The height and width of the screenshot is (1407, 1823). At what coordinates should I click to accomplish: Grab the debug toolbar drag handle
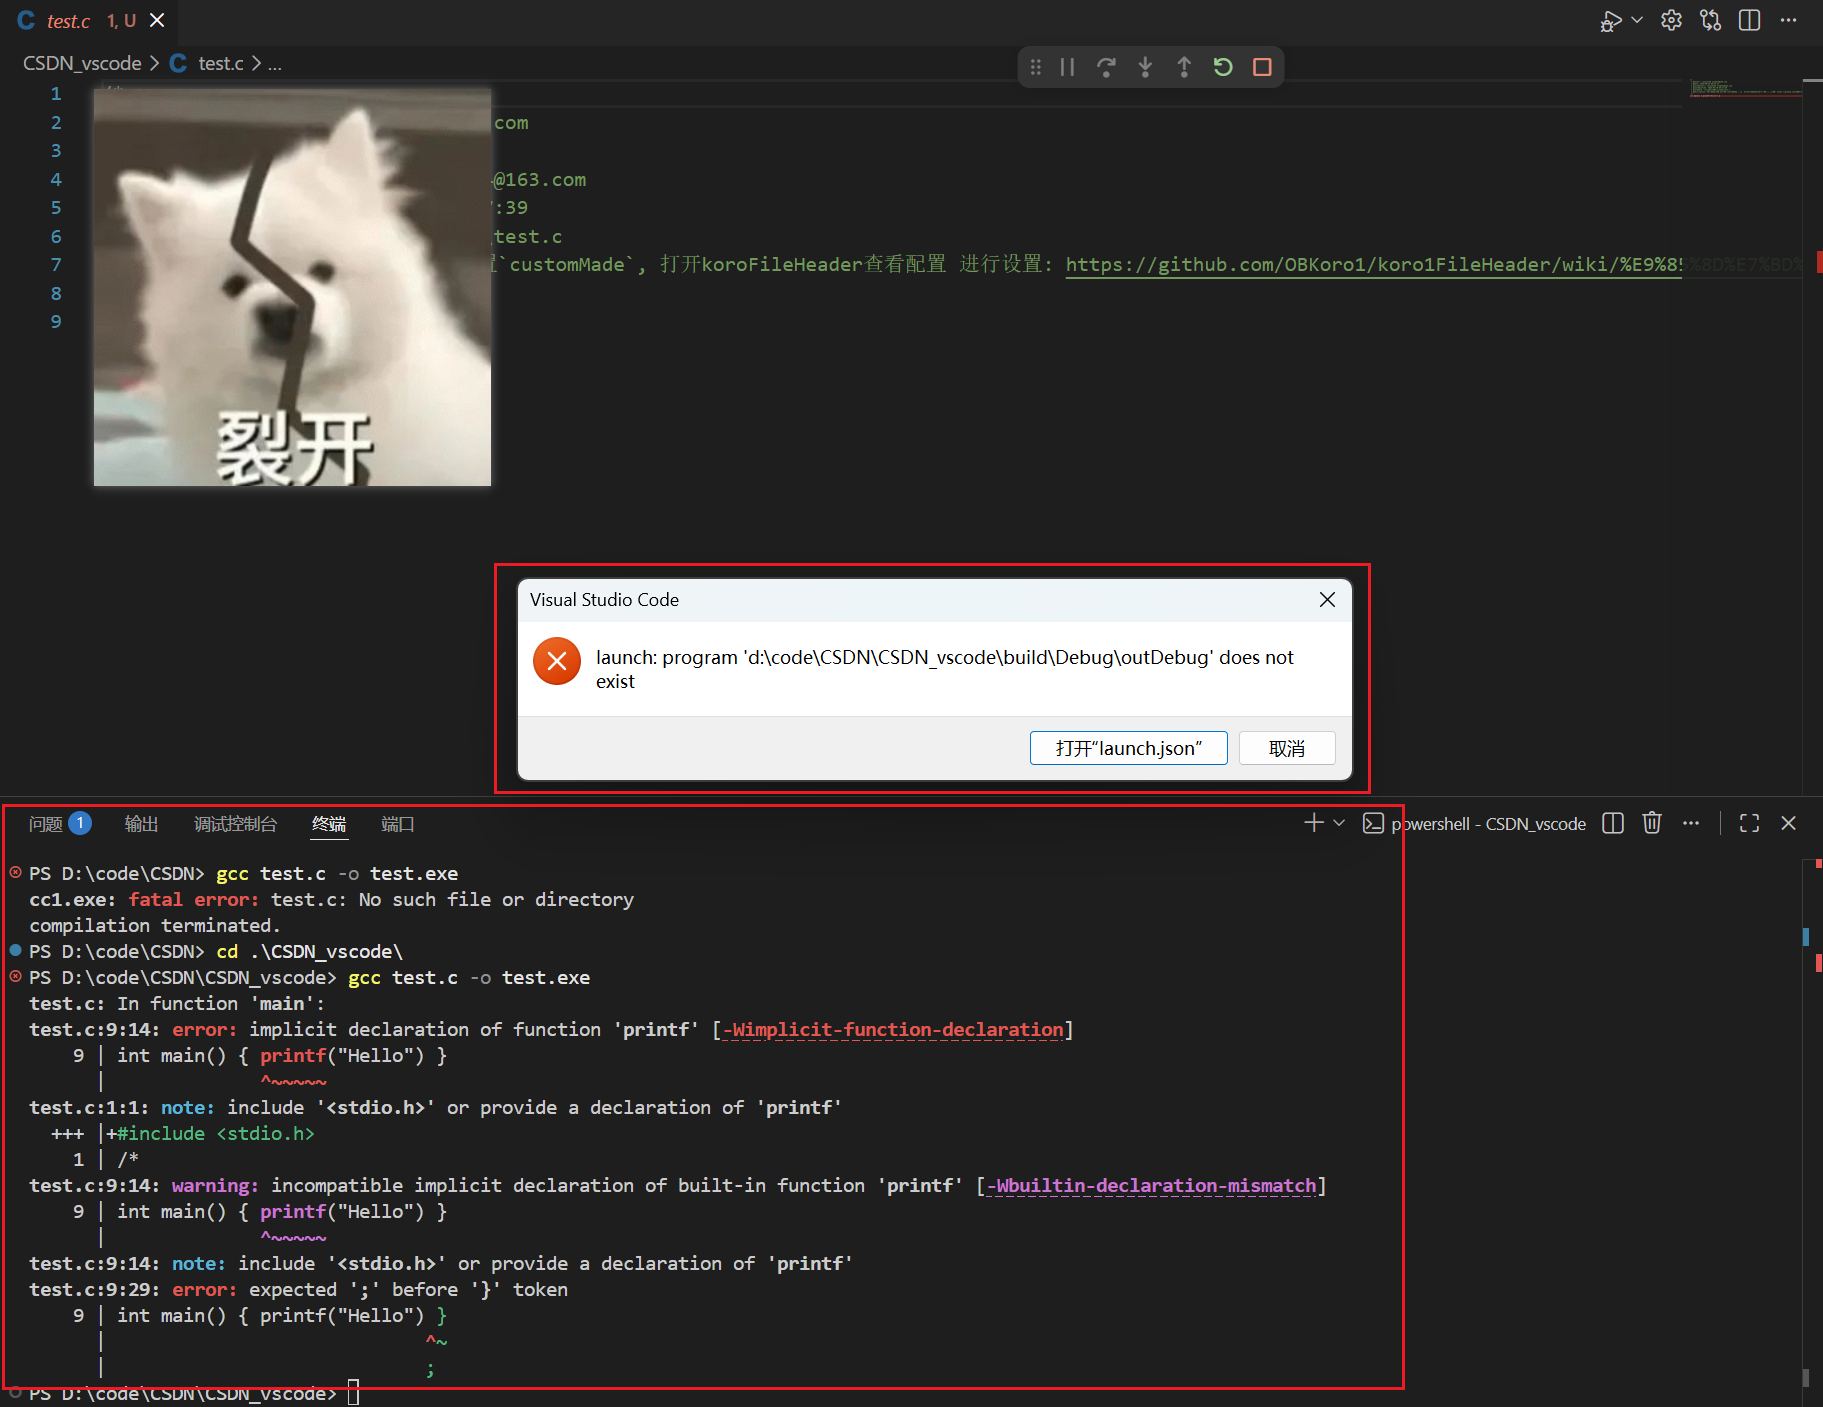(1036, 67)
